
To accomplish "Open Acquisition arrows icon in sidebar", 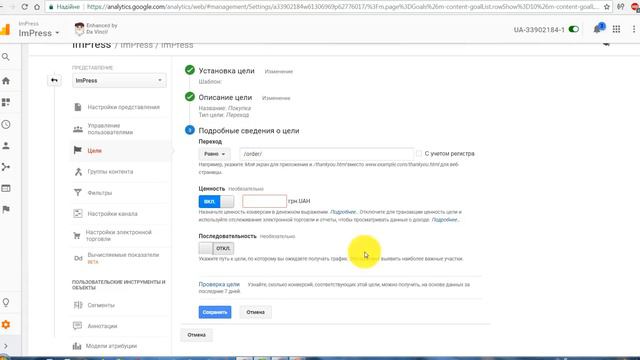I will click(x=6, y=167).
